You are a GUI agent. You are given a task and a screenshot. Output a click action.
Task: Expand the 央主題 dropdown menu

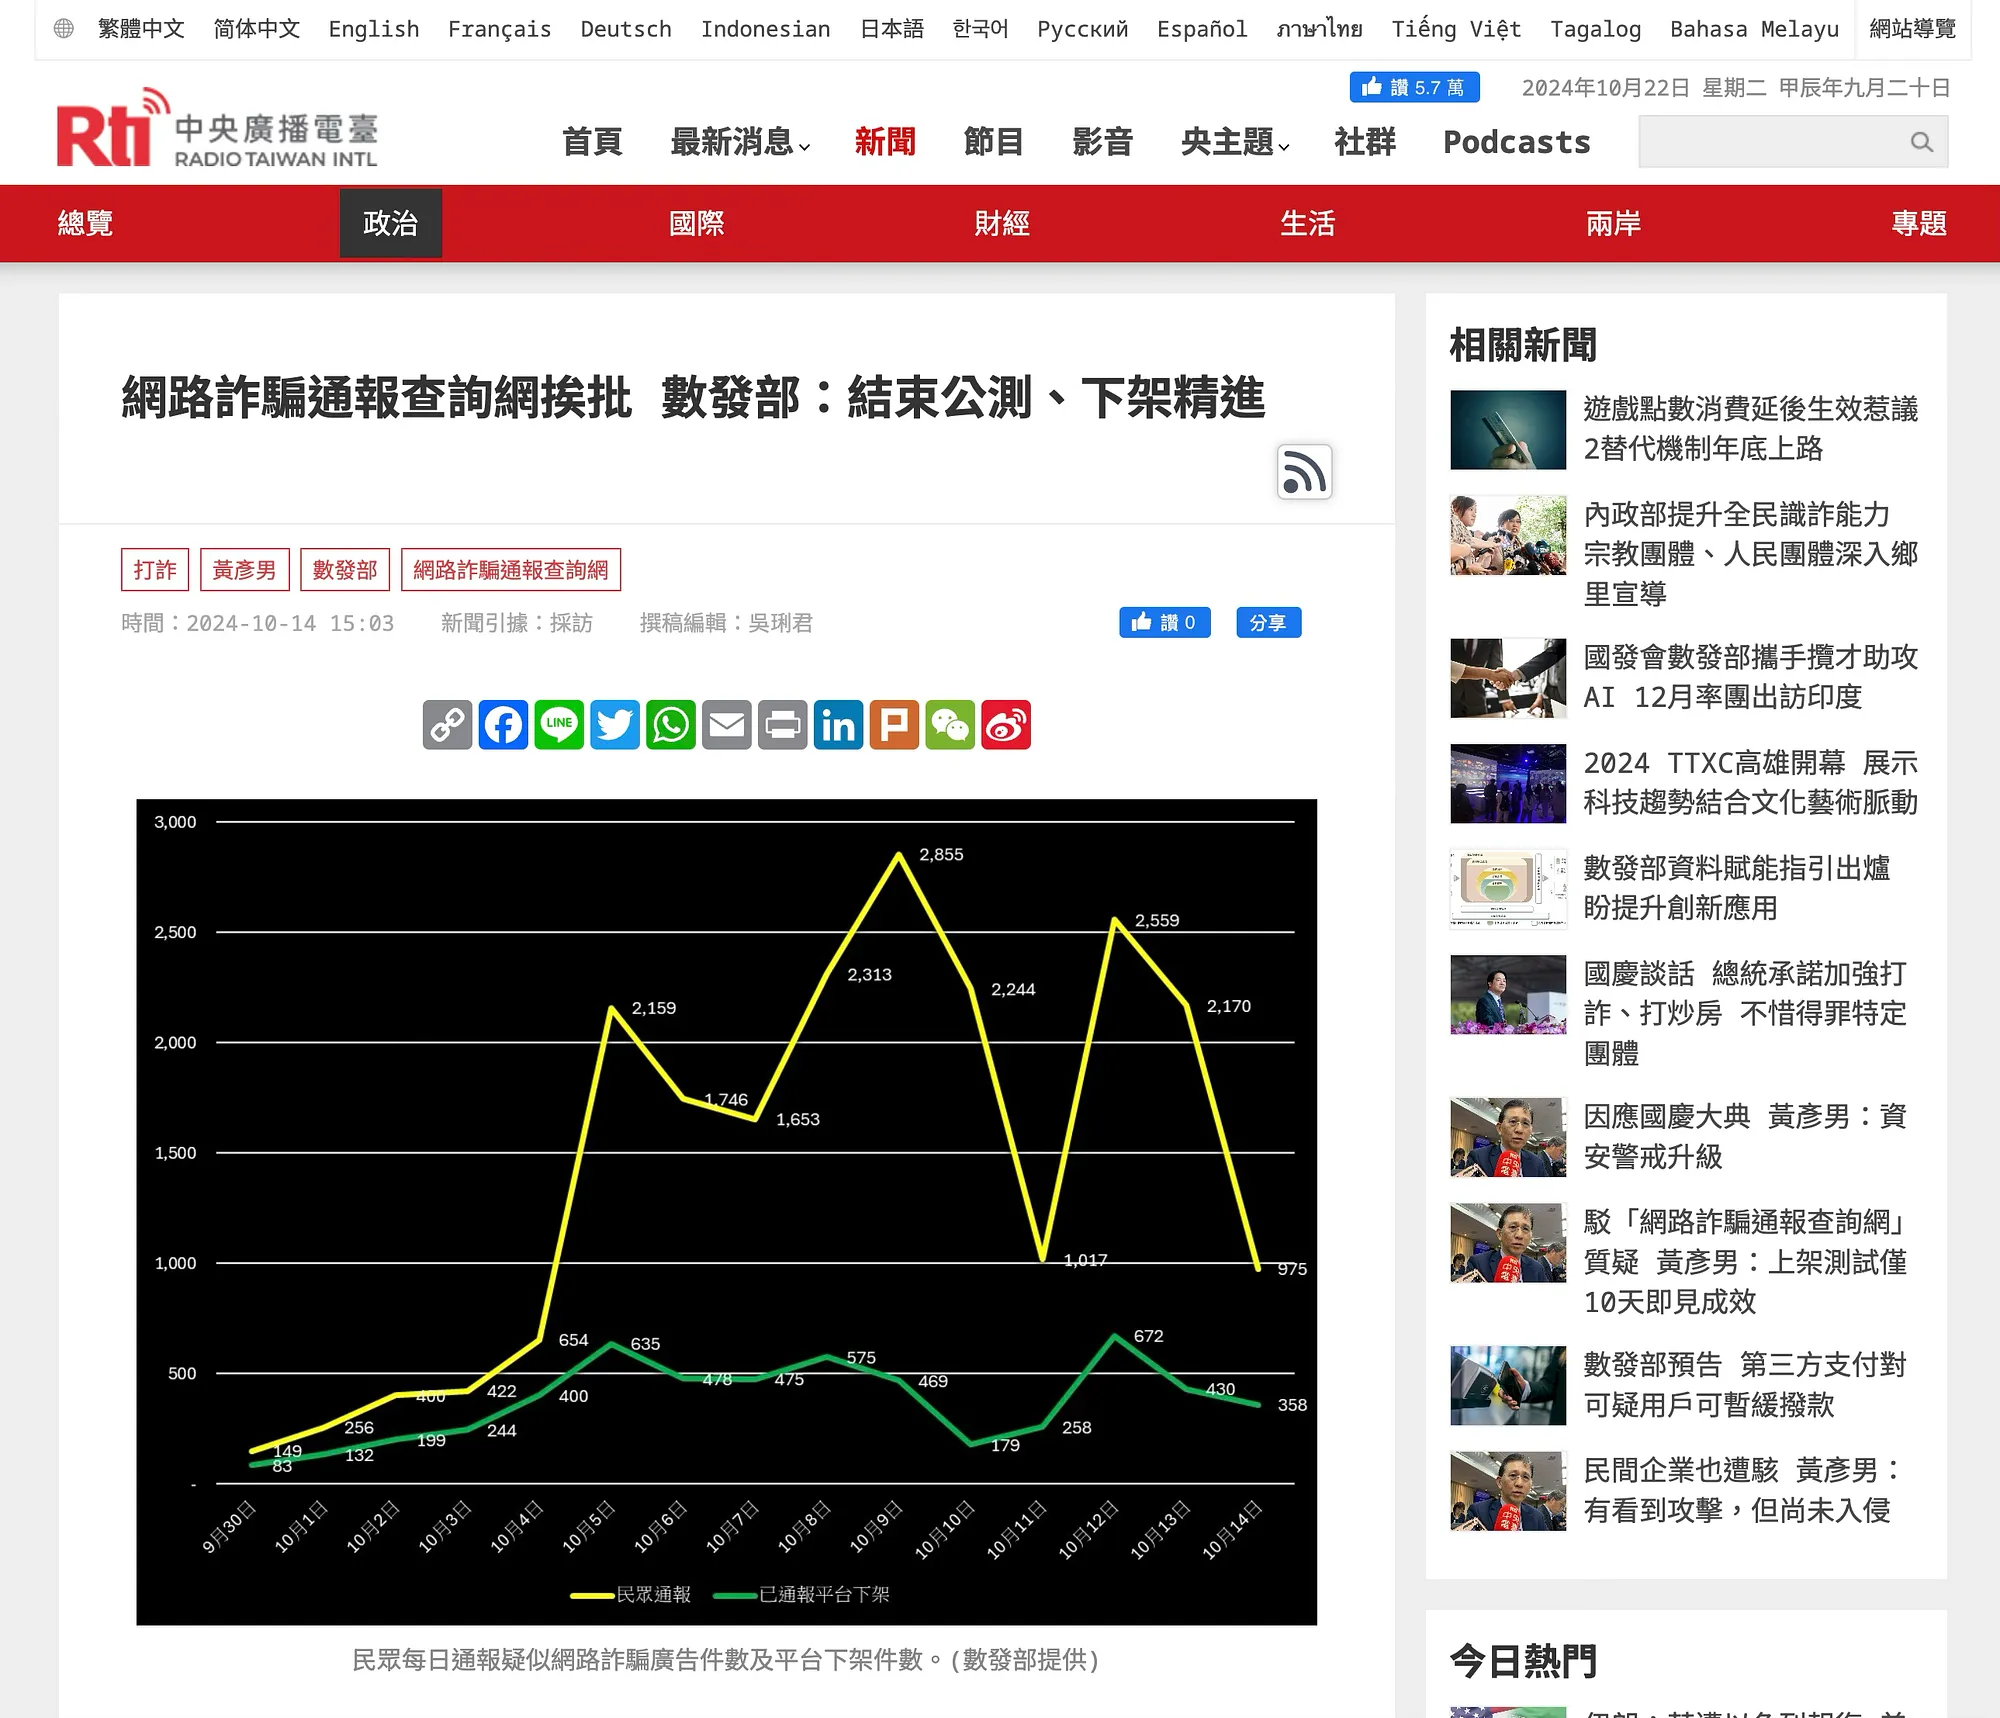pos(1235,142)
